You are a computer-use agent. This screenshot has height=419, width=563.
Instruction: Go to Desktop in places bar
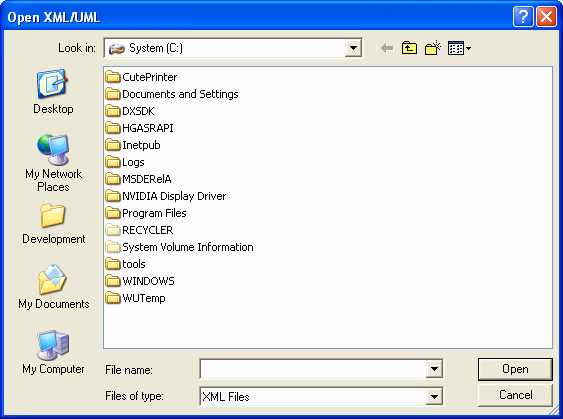pos(53,92)
